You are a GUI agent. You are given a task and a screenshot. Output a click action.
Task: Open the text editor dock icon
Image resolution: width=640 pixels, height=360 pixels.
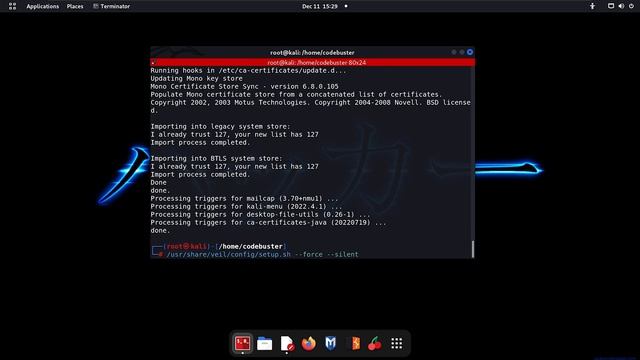click(287, 344)
